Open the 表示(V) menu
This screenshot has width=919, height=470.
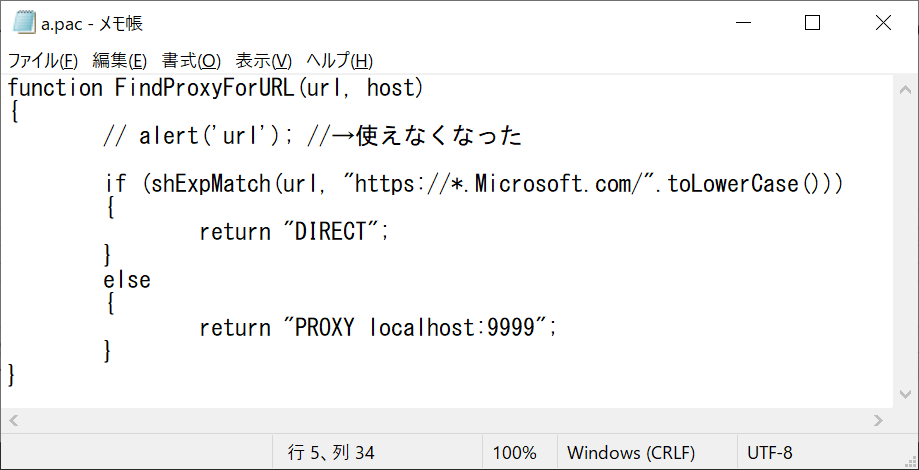263,60
